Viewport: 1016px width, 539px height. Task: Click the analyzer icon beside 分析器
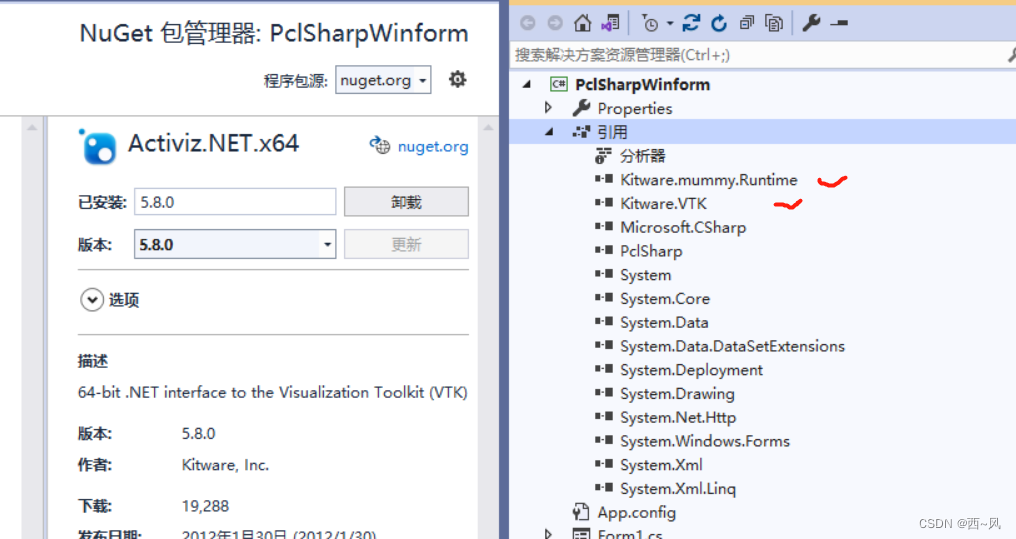pyautogui.click(x=603, y=155)
